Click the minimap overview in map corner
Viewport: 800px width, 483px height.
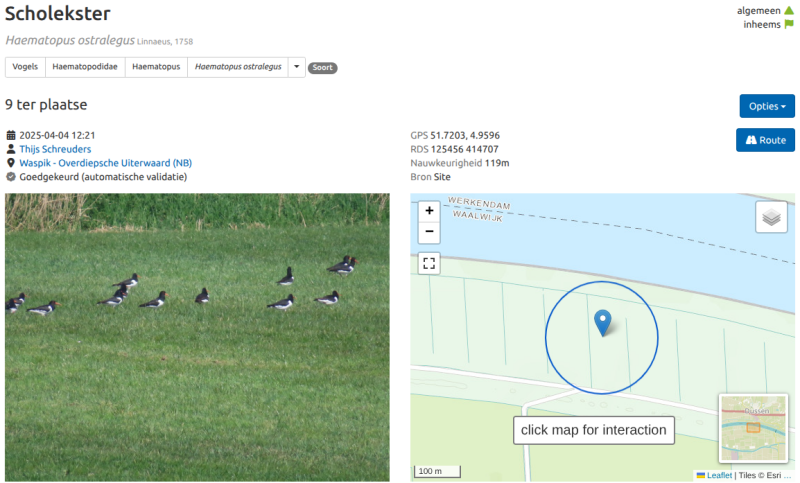click(753, 427)
